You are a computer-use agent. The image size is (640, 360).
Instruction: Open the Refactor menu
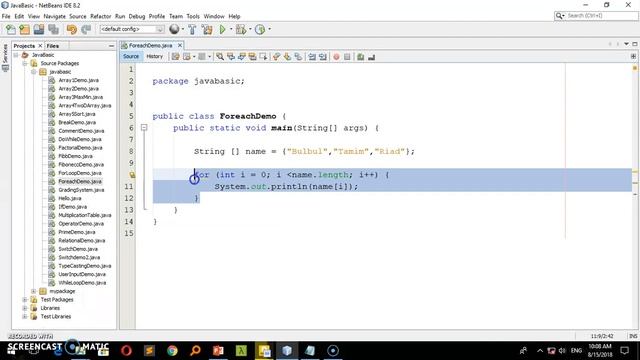[100, 16]
